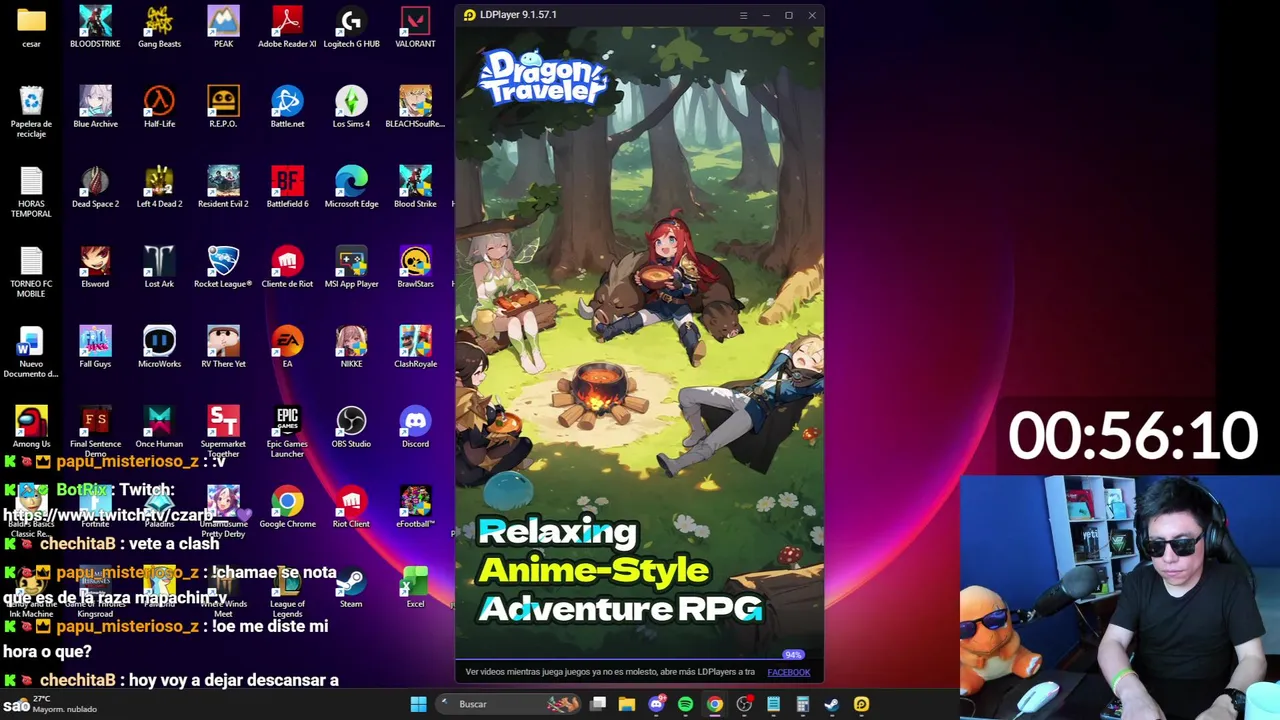Select the MSI App Player shortcut
Screen dimensions: 1280x720
(351, 267)
